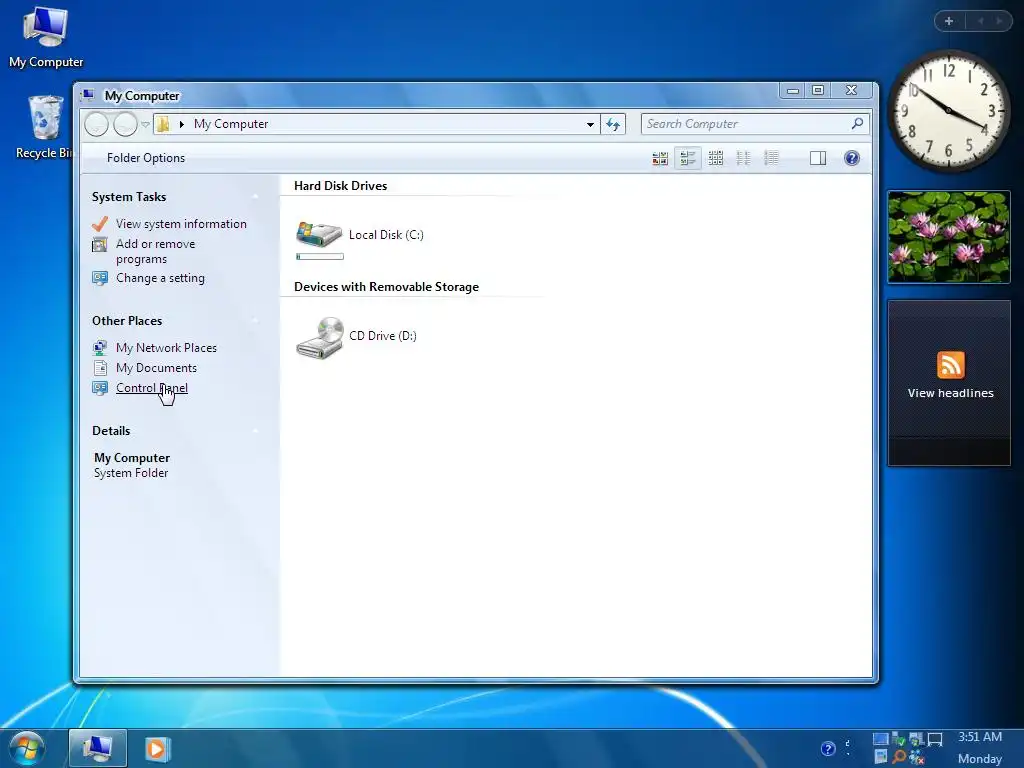This screenshot has width=1024, height=768.
Task: Switch to the two-column list view
Action: pyautogui.click(x=743, y=158)
